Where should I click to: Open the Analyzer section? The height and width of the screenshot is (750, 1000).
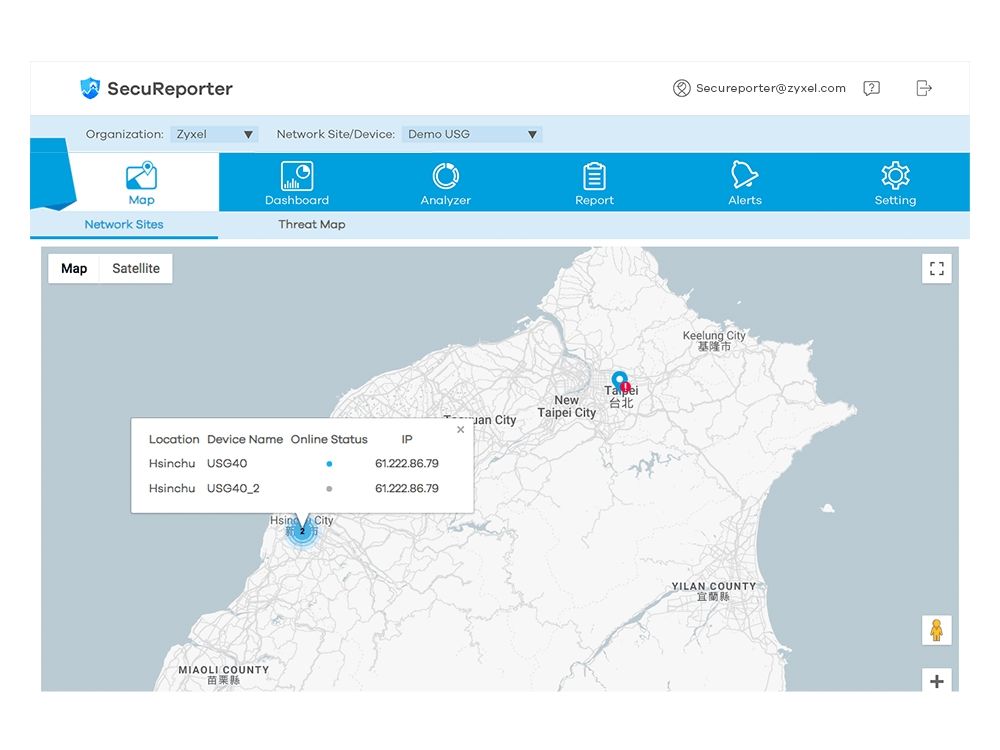pos(446,183)
